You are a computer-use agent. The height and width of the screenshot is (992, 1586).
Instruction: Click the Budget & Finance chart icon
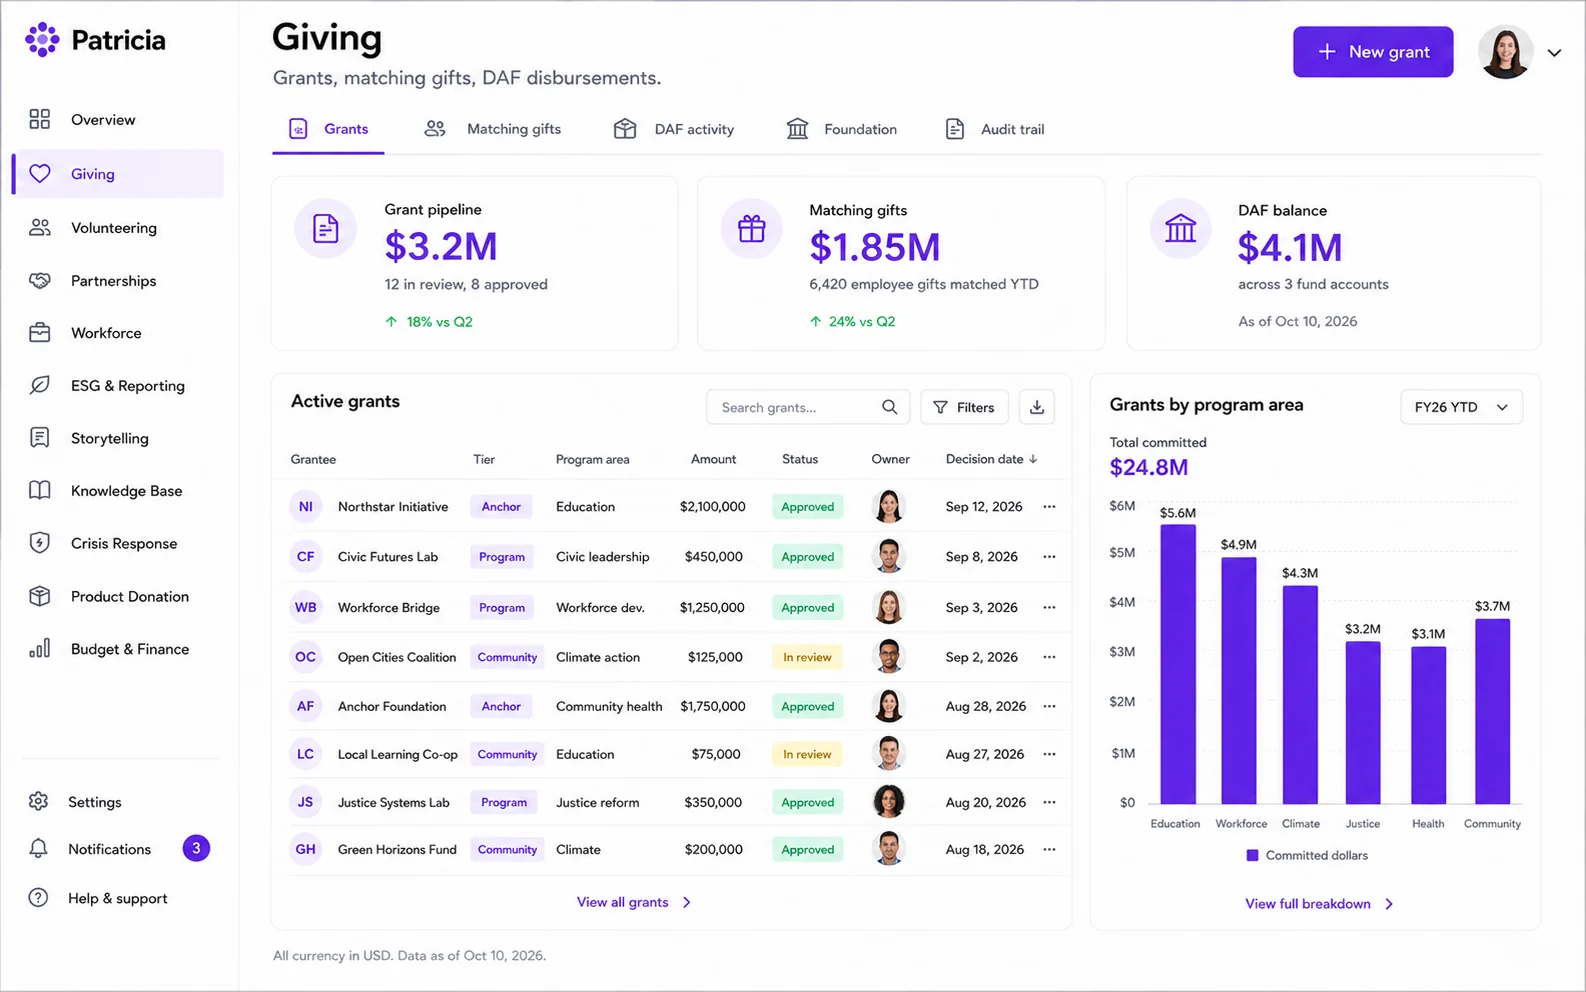pyautogui.click(x=40, y=648)
